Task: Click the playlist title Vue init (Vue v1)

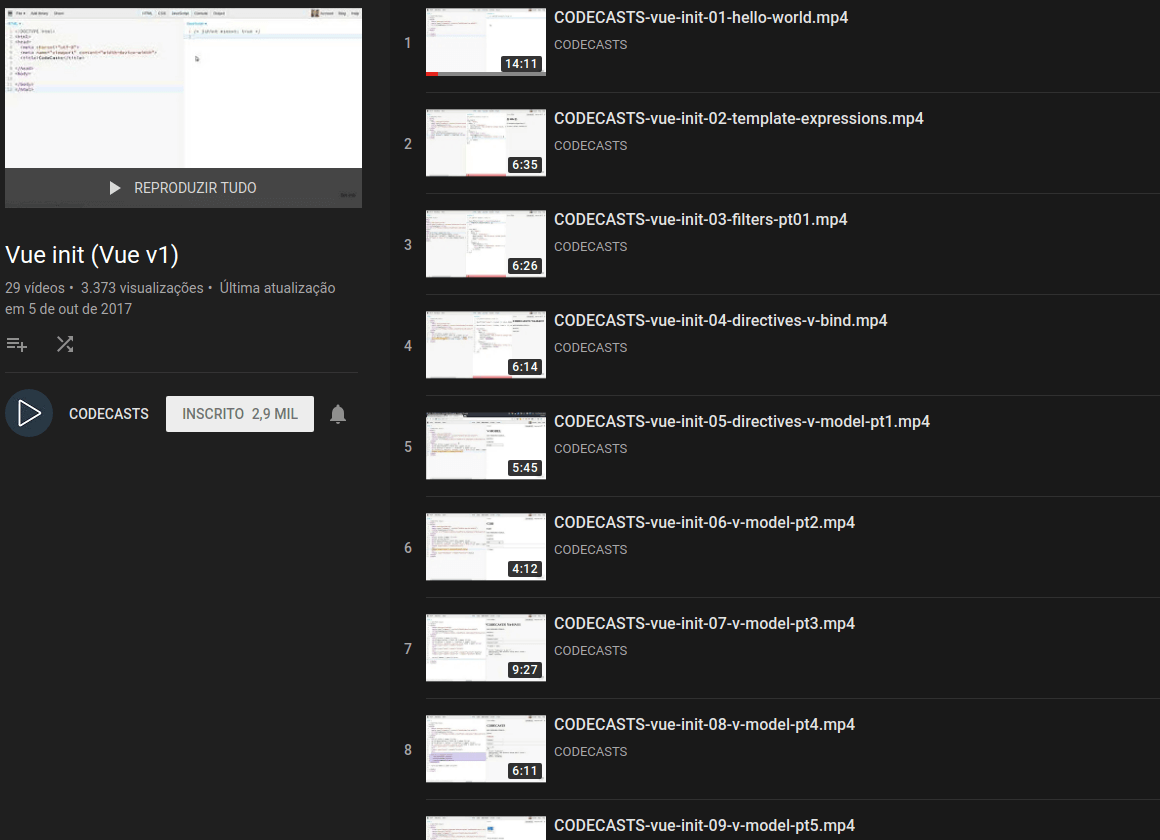Action: point(92,255)
